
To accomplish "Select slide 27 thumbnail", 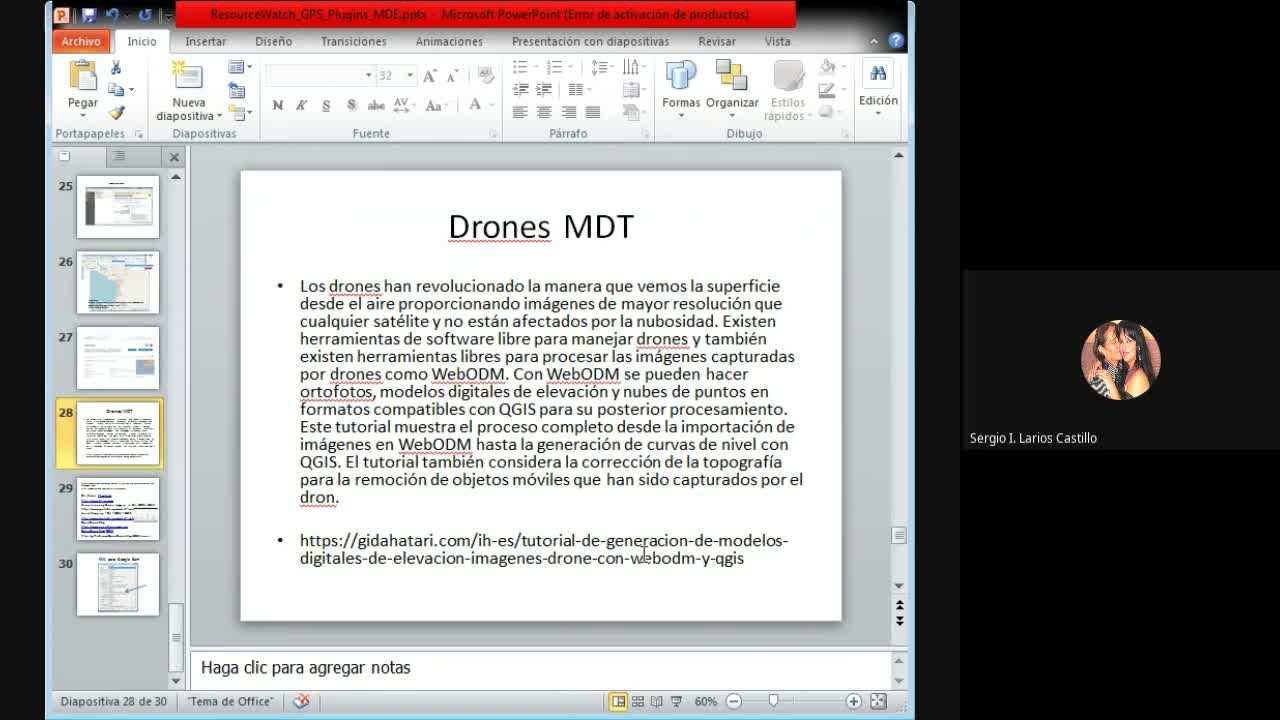I will coord(118,358).
